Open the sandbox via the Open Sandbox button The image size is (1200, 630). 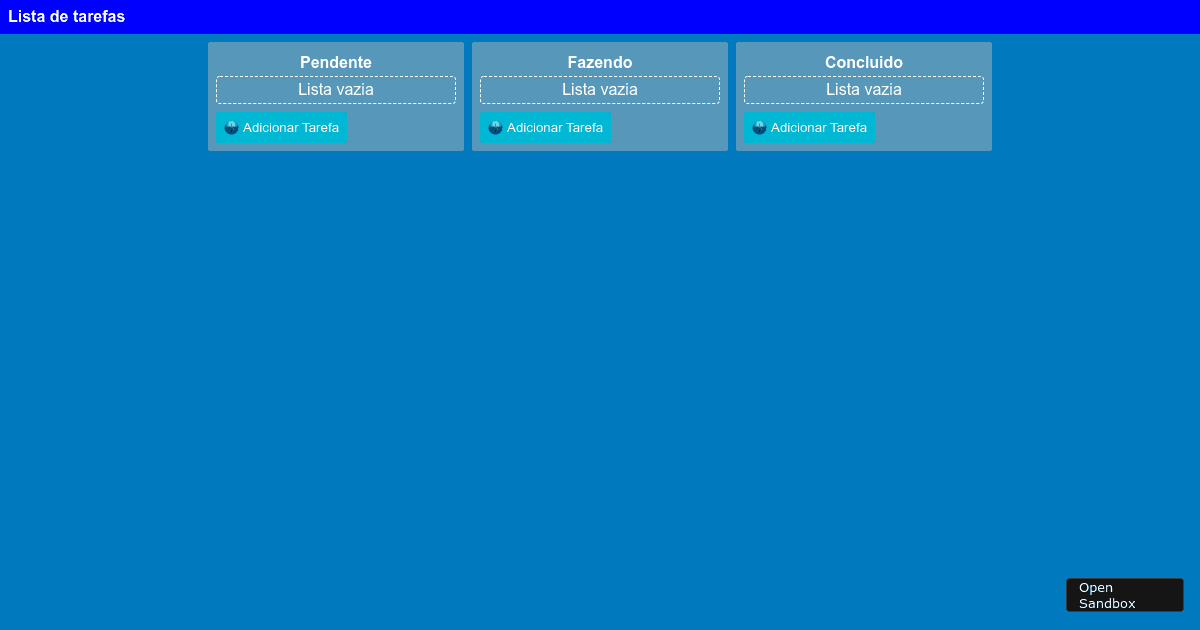pyautogui.click(x=1124, y=594)
